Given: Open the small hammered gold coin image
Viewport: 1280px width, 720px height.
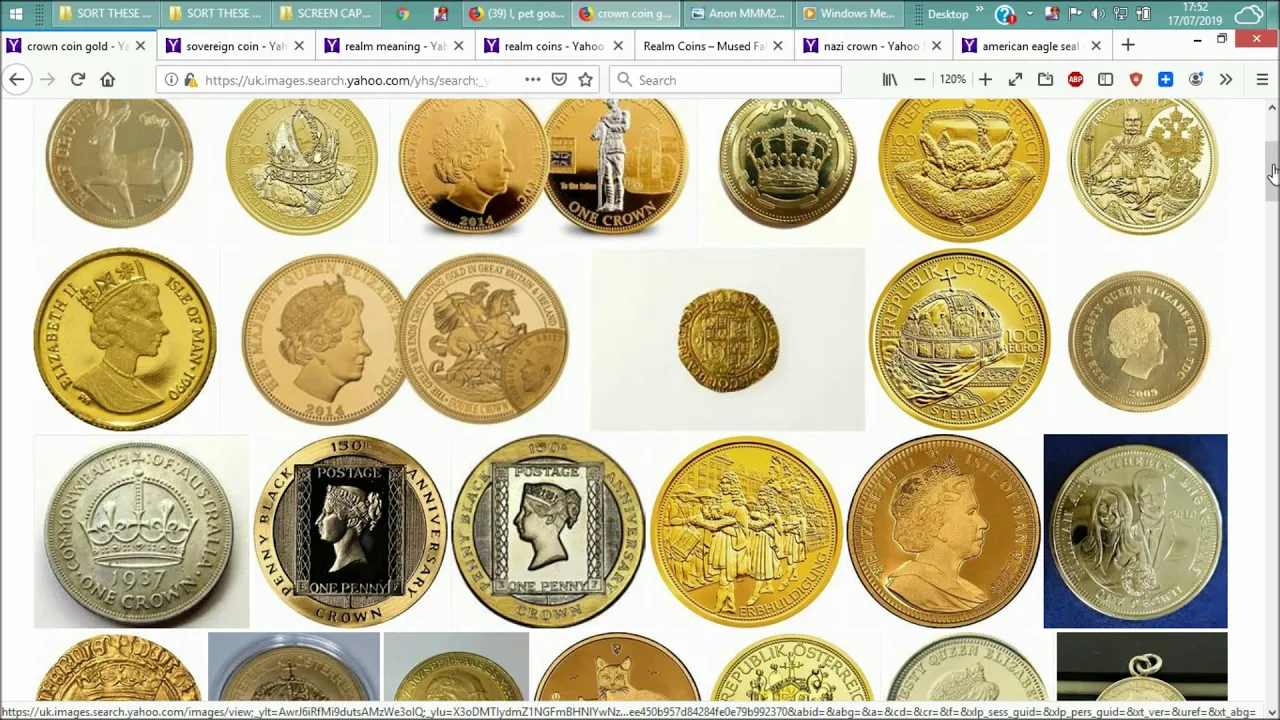Looking at the screenshot, I should pos(727,340).
